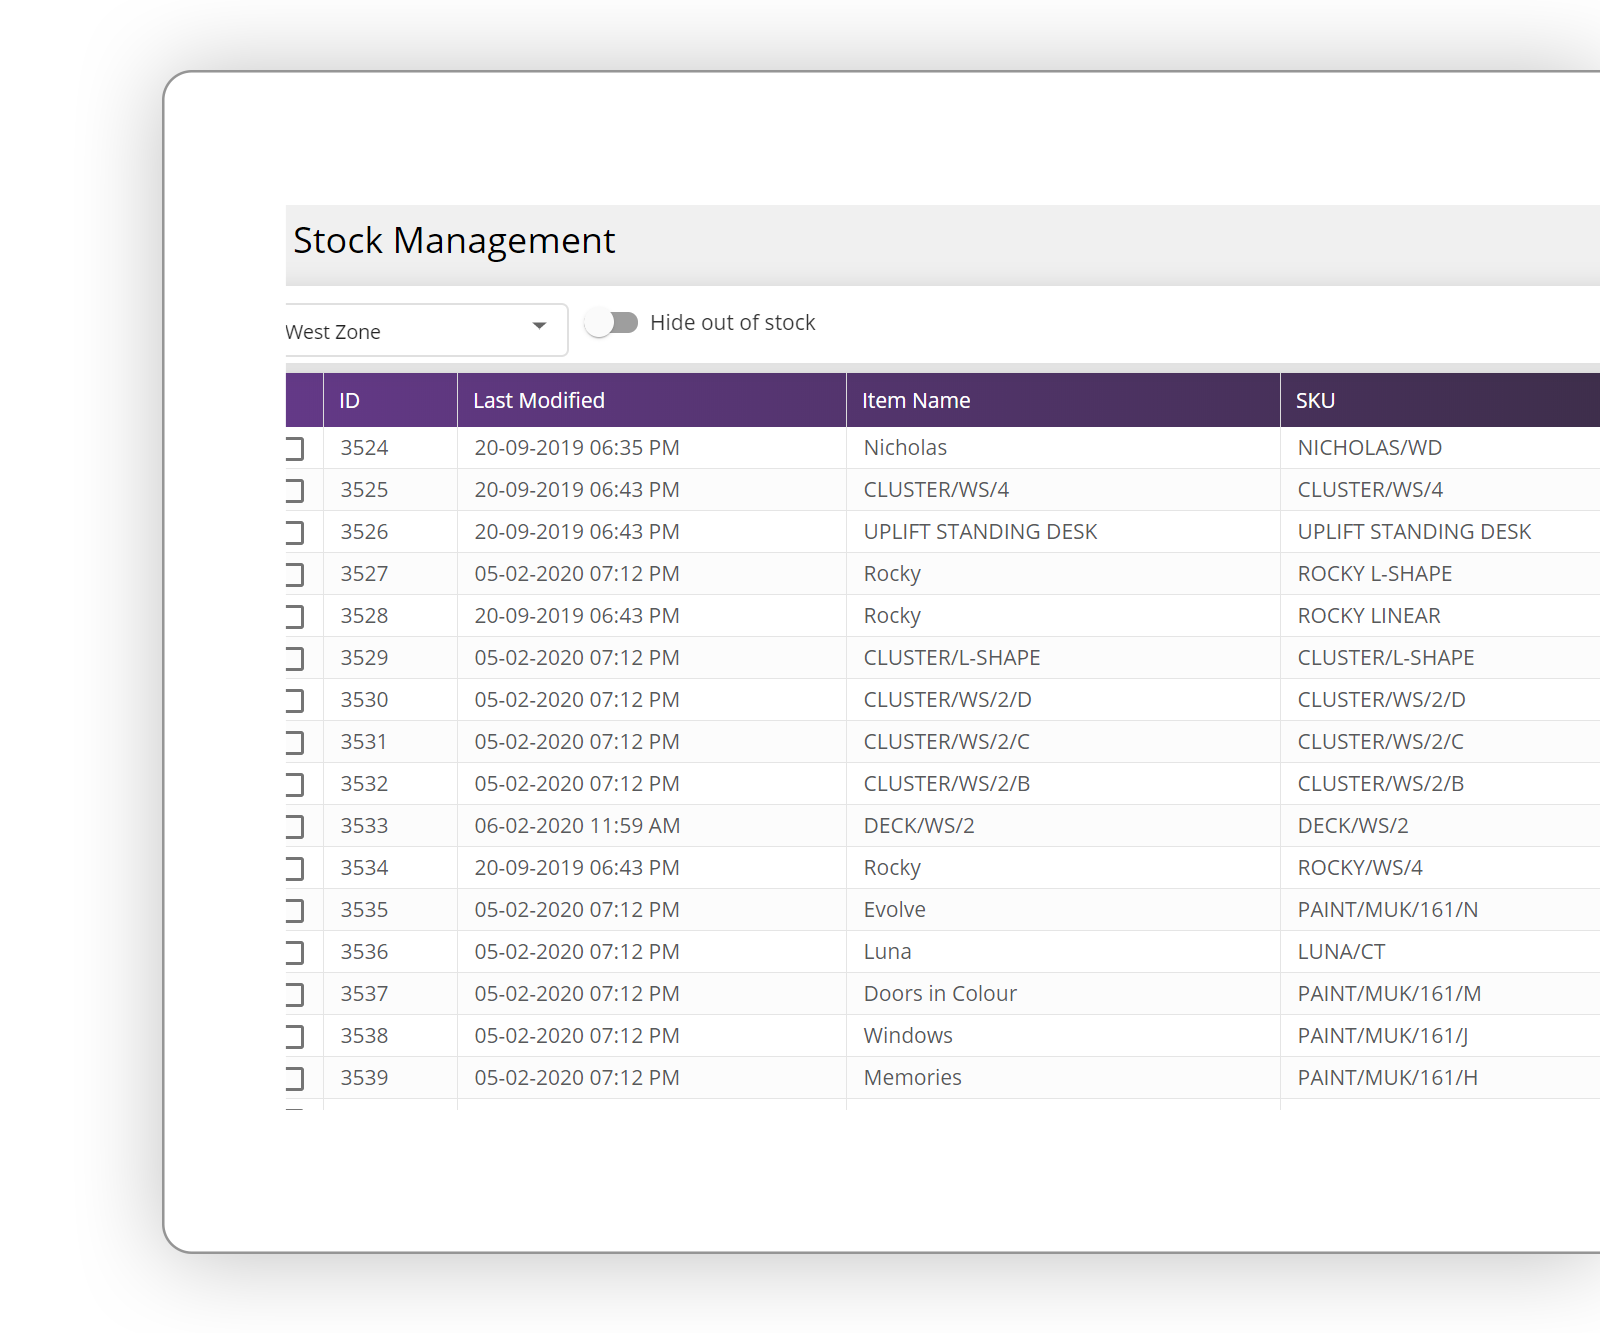Screen dimensions: 1600x1333
Task: Check the box for row 3530
Action: (294, 700)
